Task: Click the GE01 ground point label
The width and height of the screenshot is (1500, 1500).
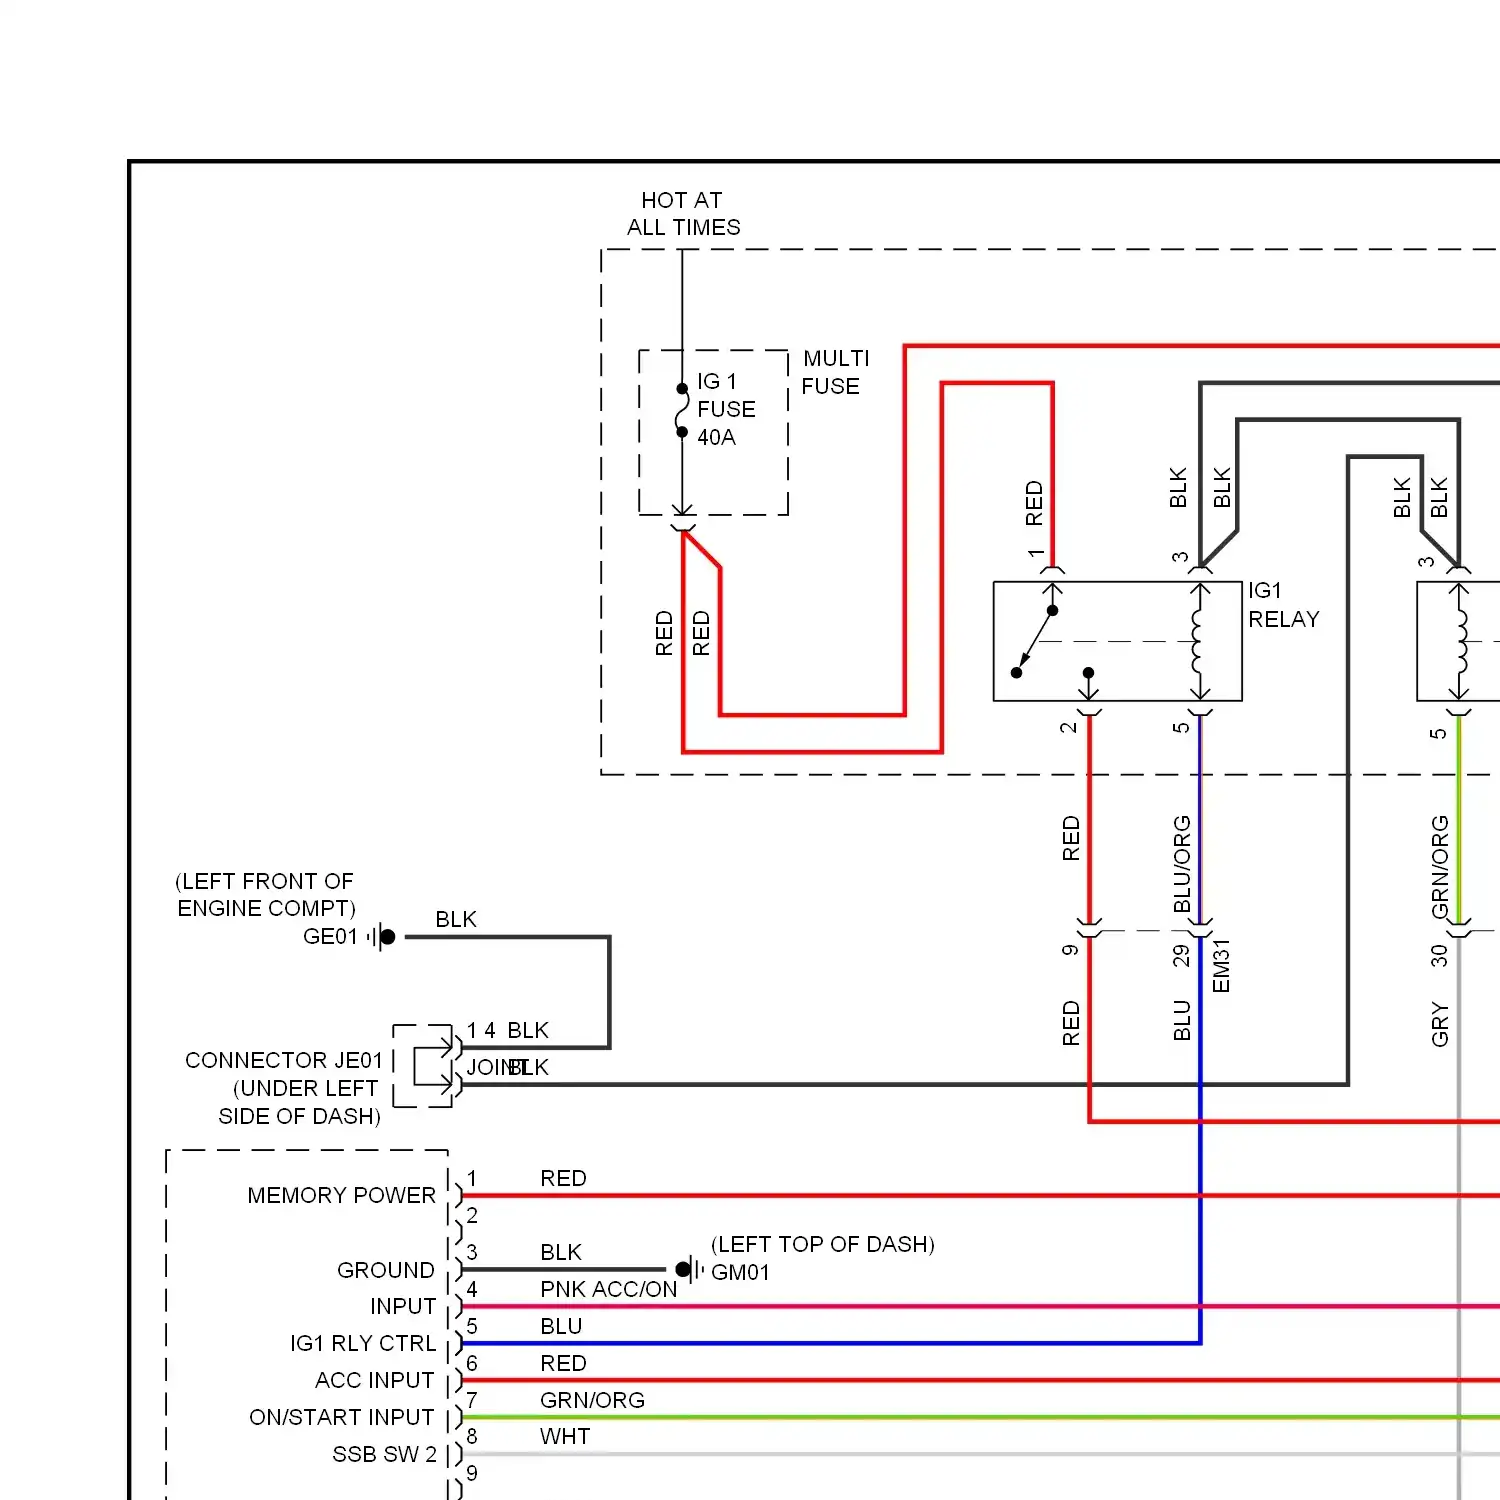Action: pyautogui.click(x=330, y=937)
